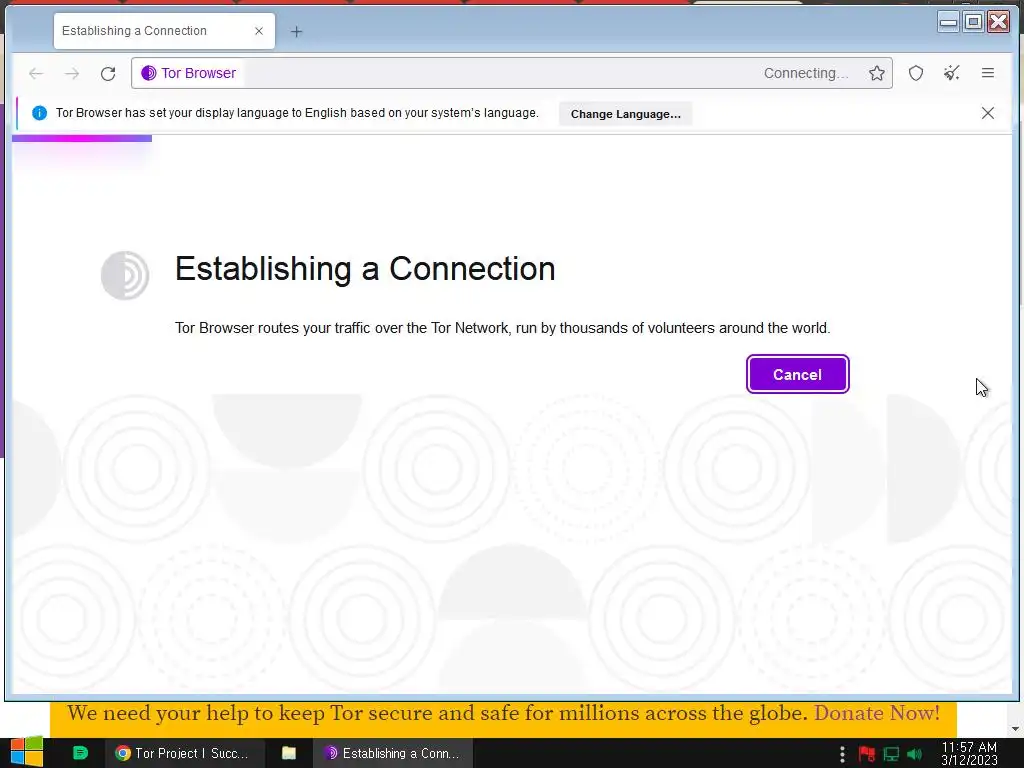The image size is (1024, 768).
Task: Minimize the Tor Browser window
Action: 948,22
